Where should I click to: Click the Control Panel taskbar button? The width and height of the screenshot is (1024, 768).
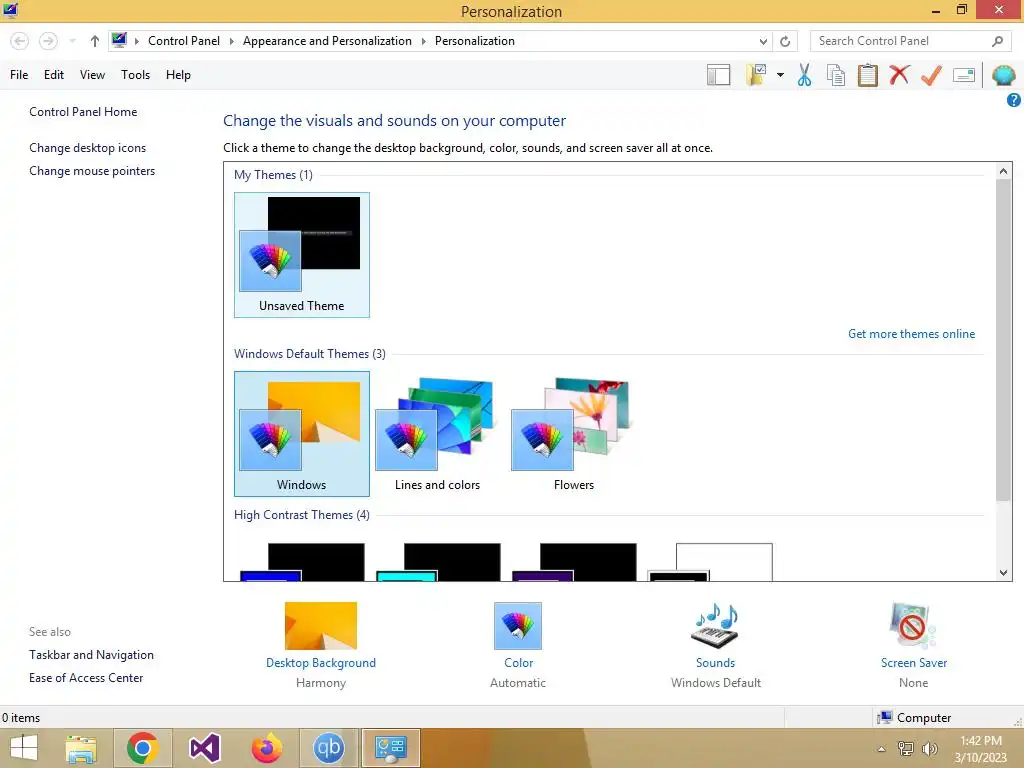[x=391, y=748]
